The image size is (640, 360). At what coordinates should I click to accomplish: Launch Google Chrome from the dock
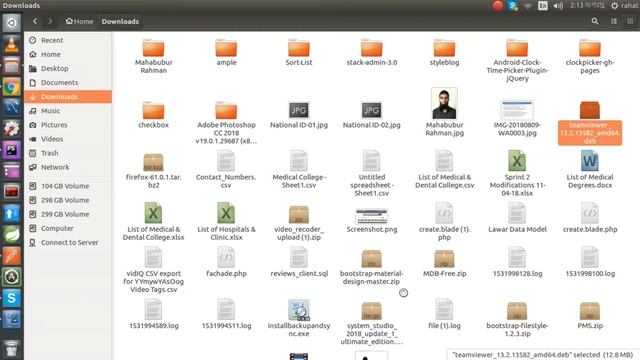11,87
